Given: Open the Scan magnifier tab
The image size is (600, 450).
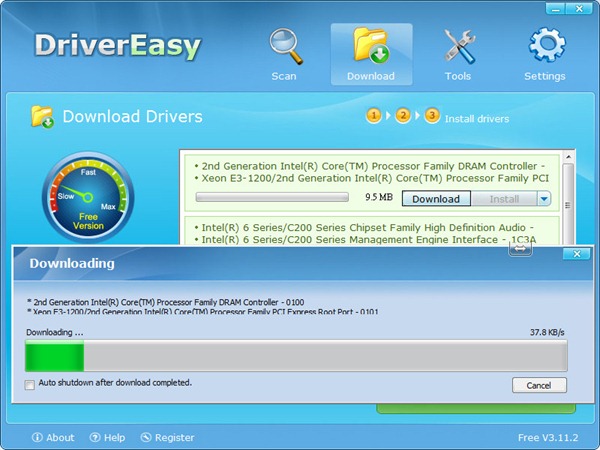Looking at the screenshot, I should pyautogui.click(x=285, y=54).
